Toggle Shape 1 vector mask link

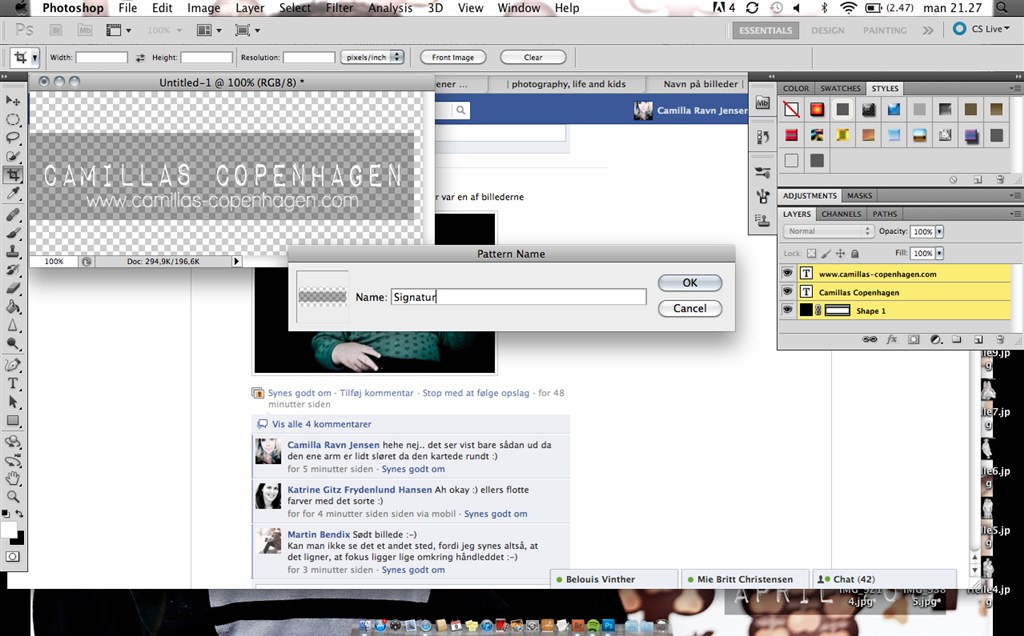tap(818, 311)
